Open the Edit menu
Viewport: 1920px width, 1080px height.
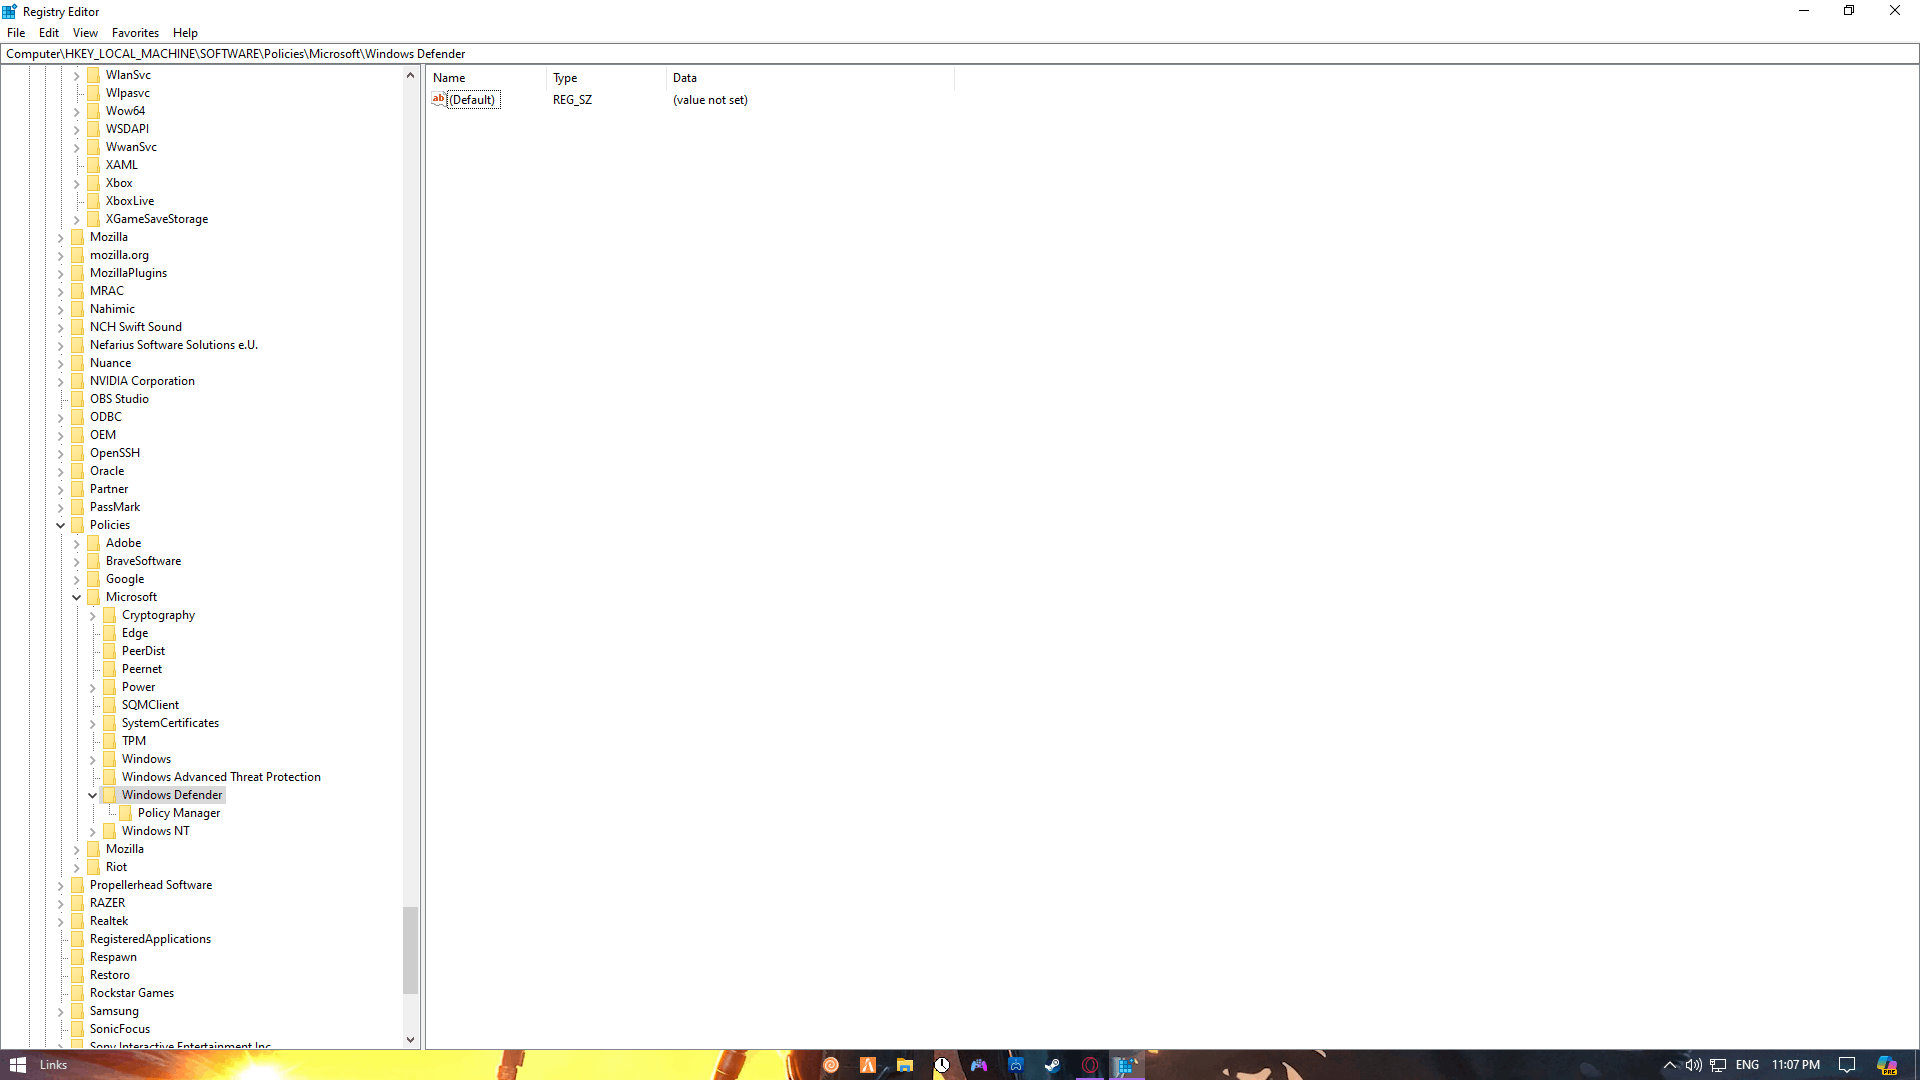49,33
